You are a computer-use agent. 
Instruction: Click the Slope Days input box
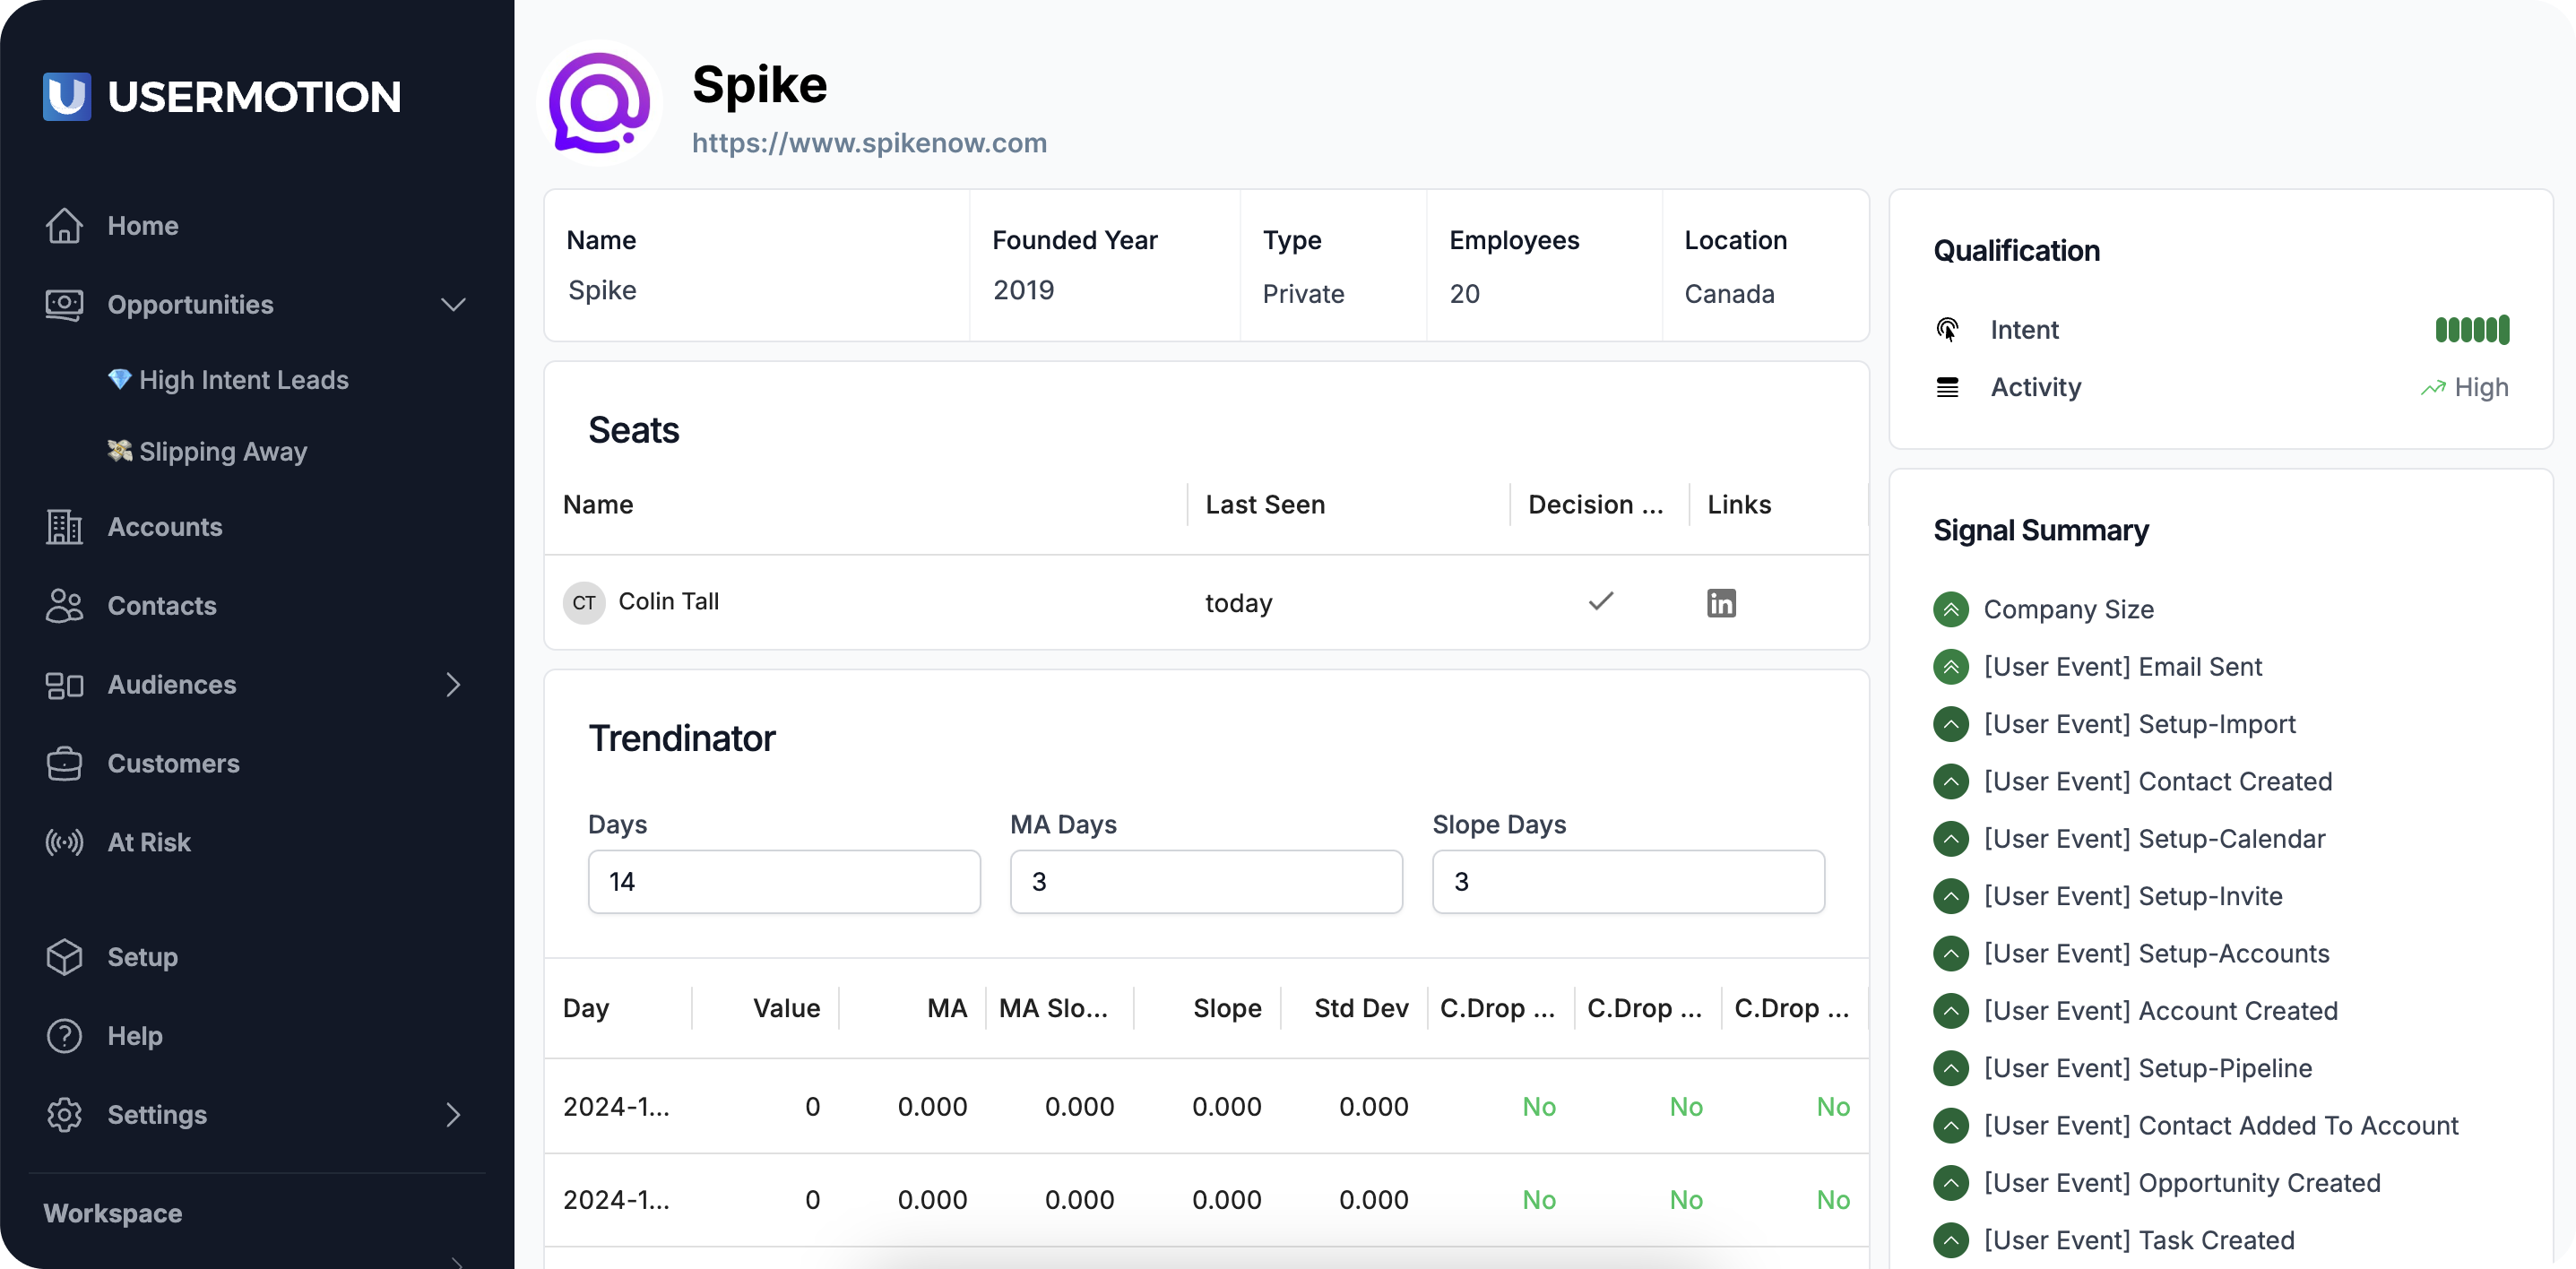pyautogui.click(x=1627, y=882)
